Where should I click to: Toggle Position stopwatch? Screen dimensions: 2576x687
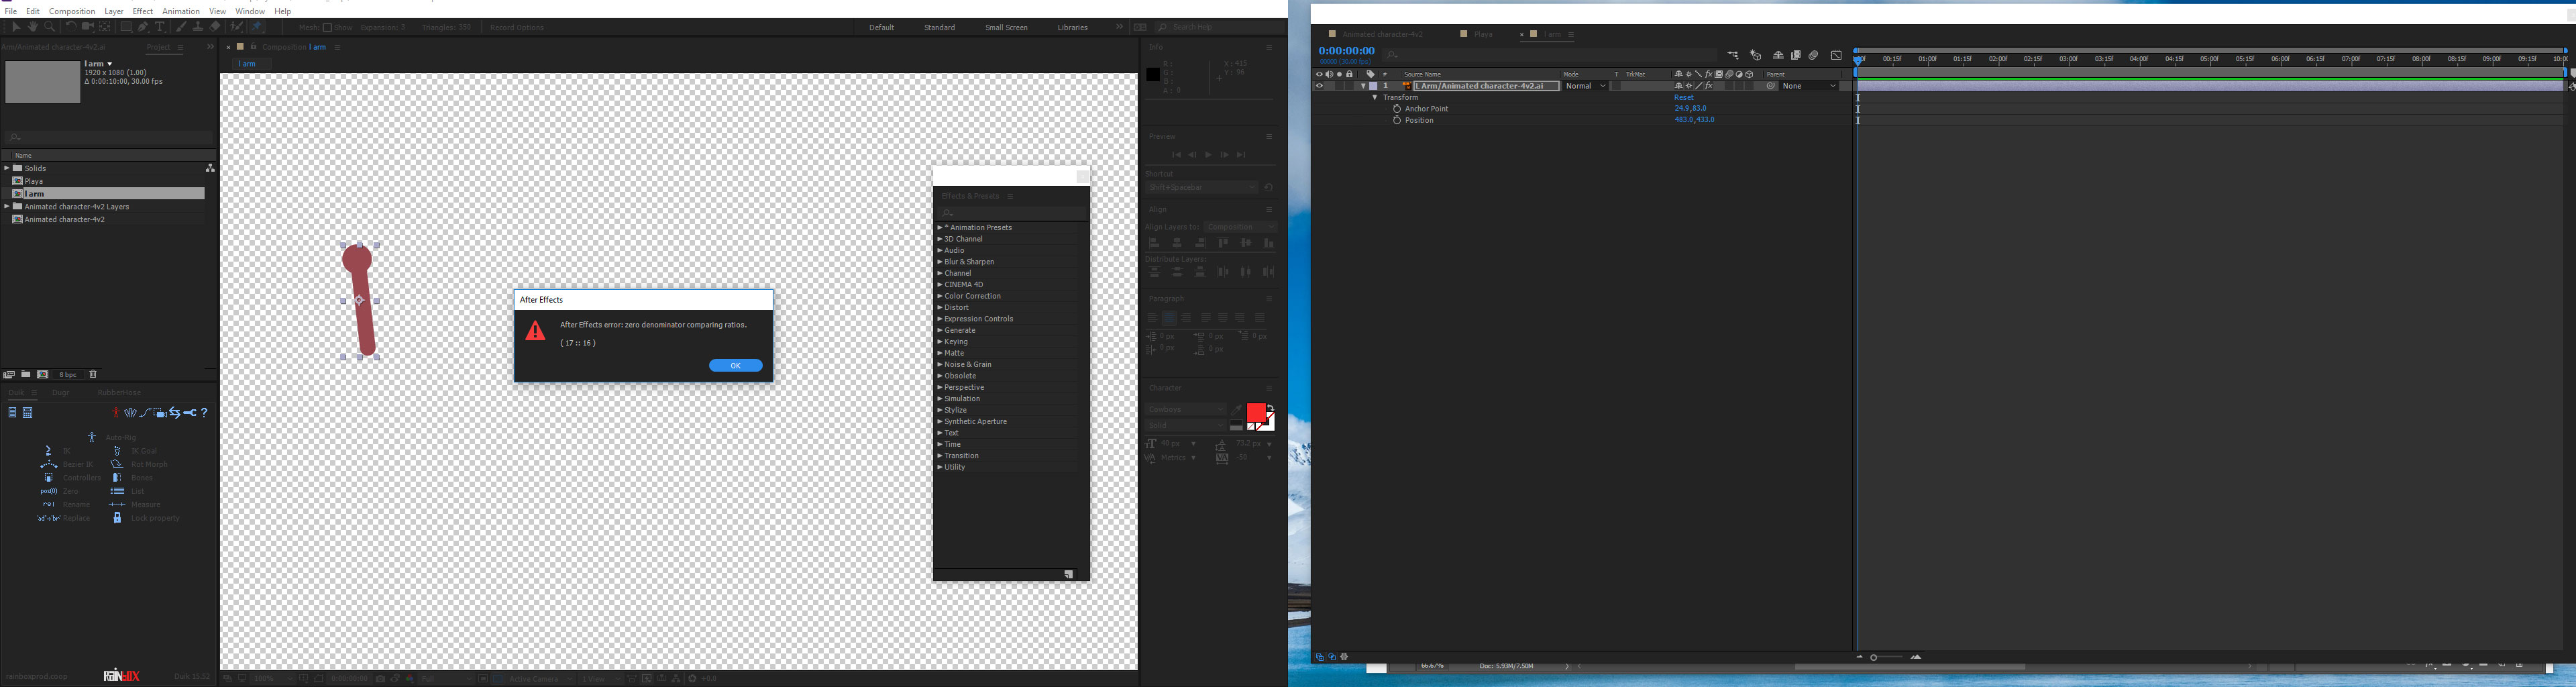(1397, 120)
